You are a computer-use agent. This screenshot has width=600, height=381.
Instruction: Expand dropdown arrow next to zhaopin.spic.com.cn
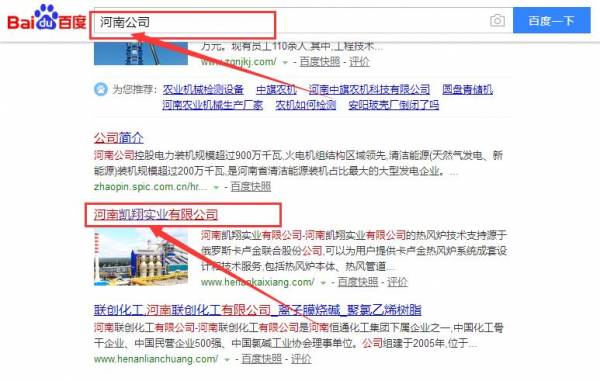[x=216, y=187]
